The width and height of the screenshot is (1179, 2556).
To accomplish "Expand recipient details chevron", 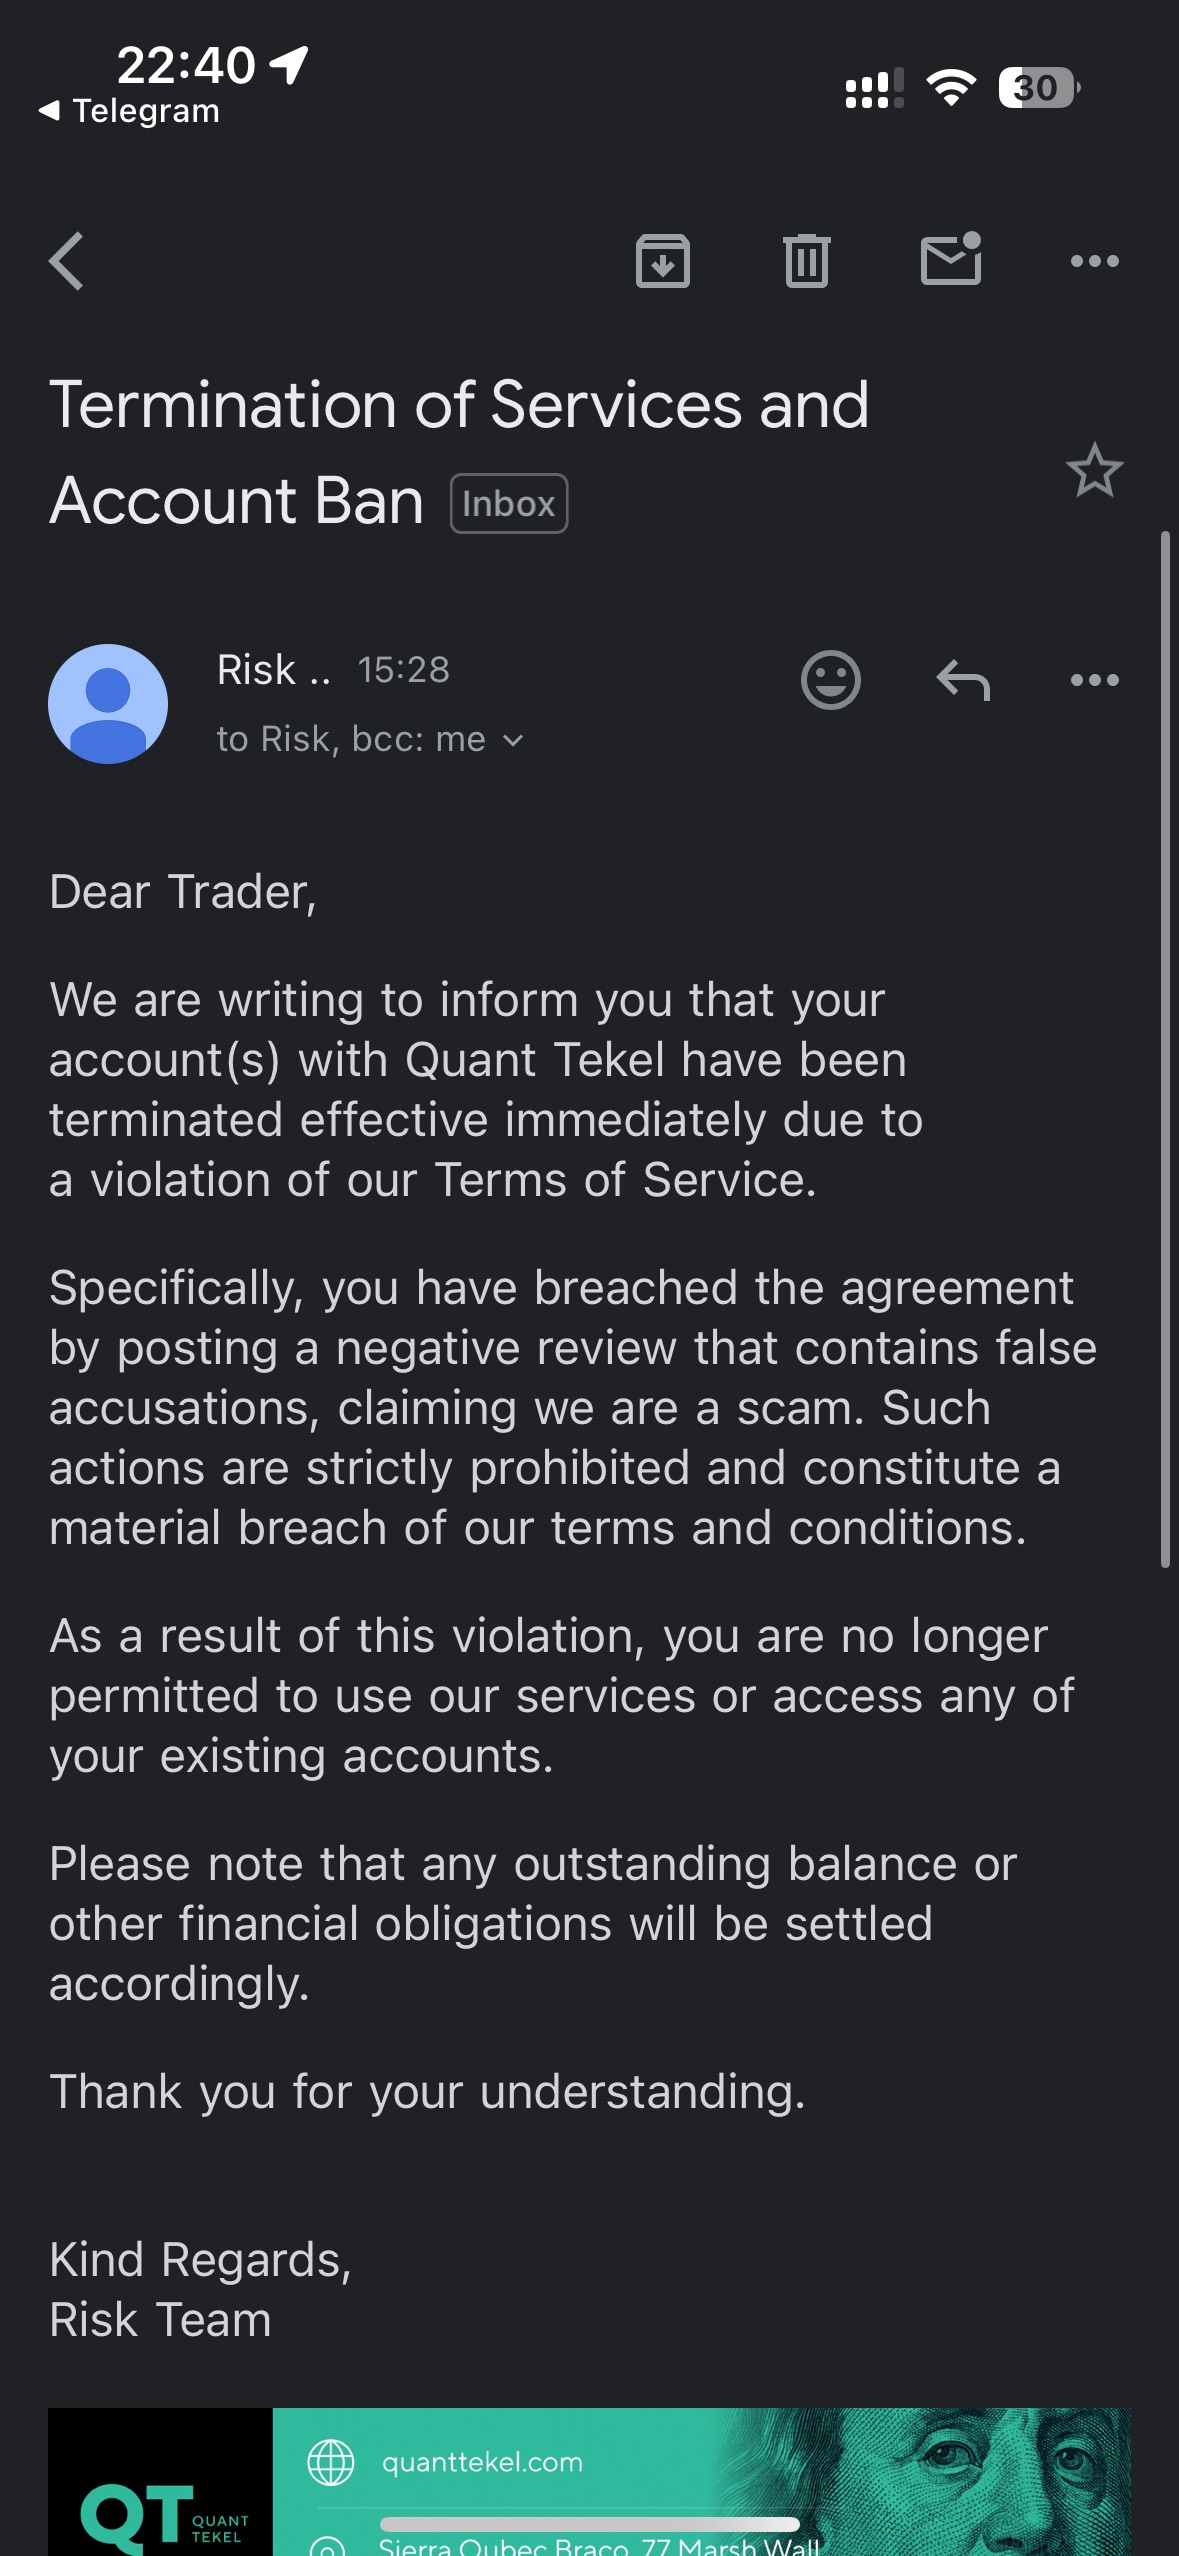I will coord(513,740).
